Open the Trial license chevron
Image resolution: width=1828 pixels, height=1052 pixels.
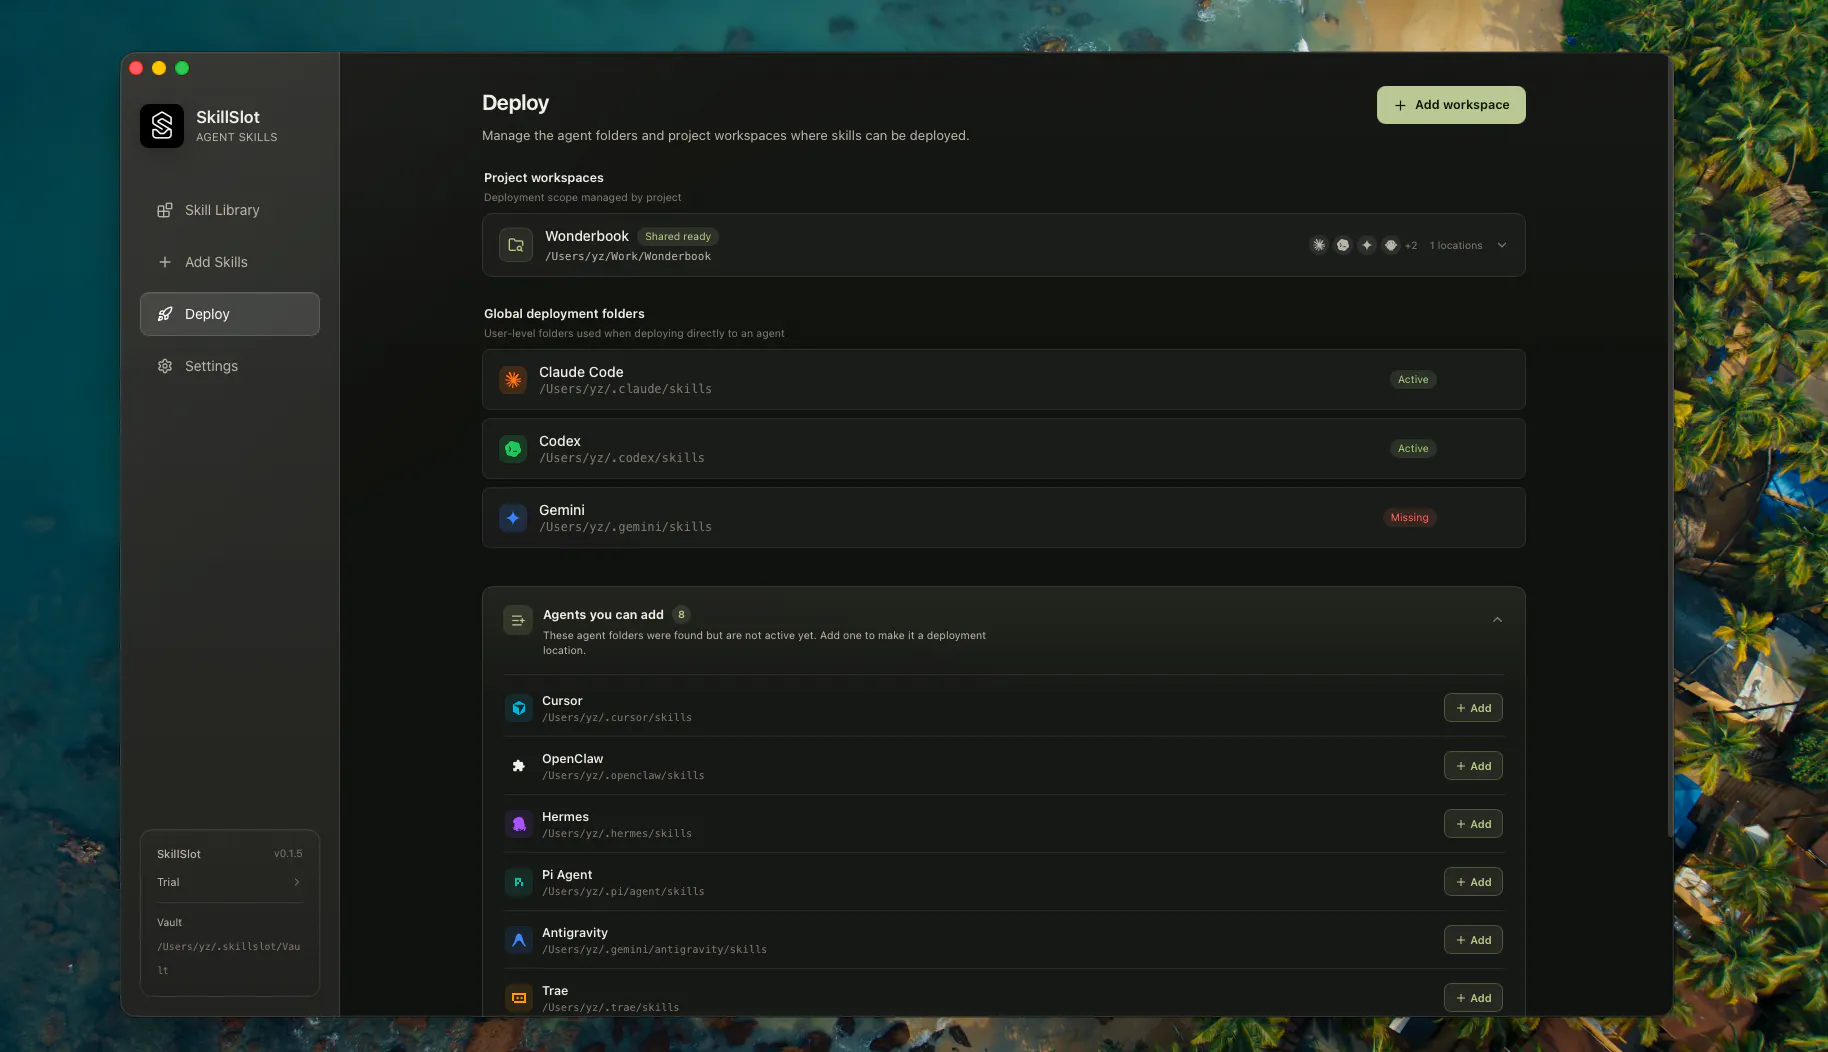[x=297, y=882]
